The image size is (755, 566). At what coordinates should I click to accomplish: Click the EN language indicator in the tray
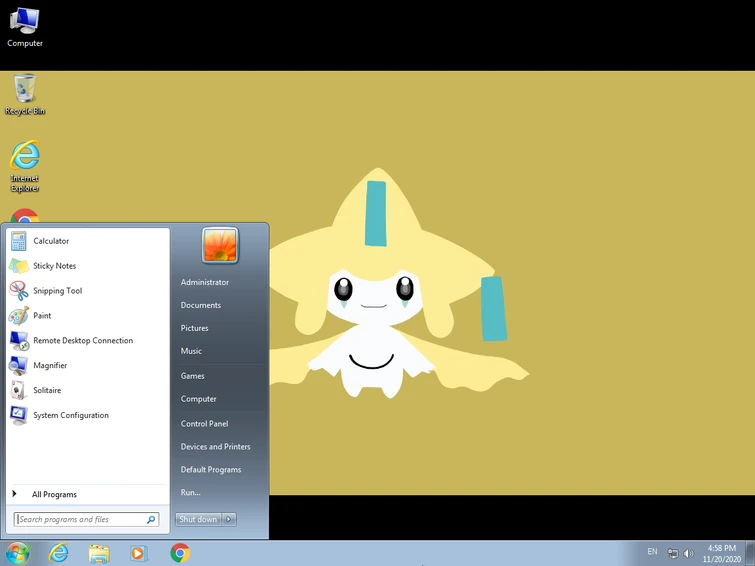[x=652, y=552]
